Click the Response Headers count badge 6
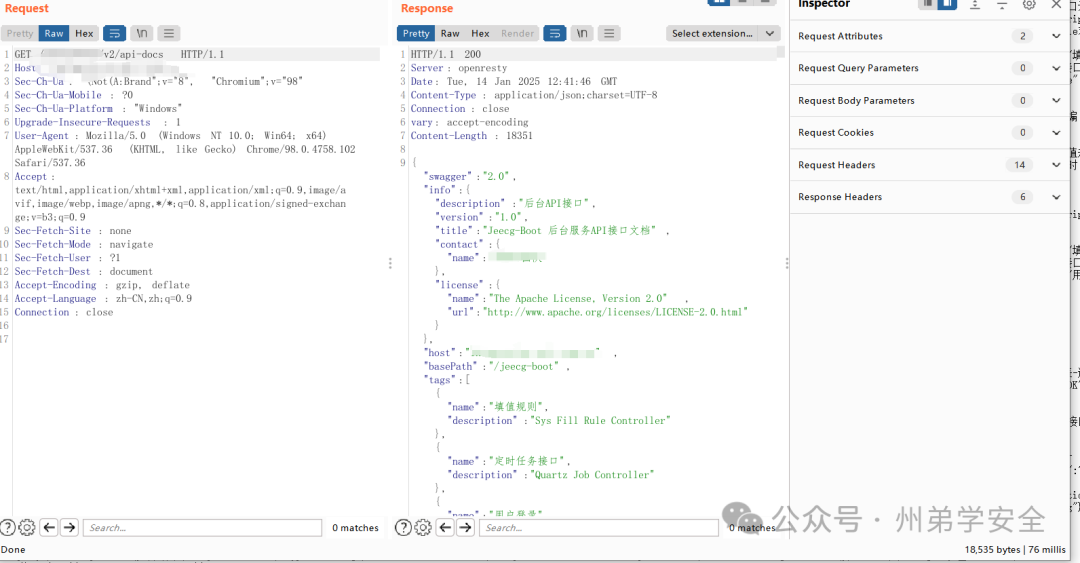 click(x=1022, y=197)
